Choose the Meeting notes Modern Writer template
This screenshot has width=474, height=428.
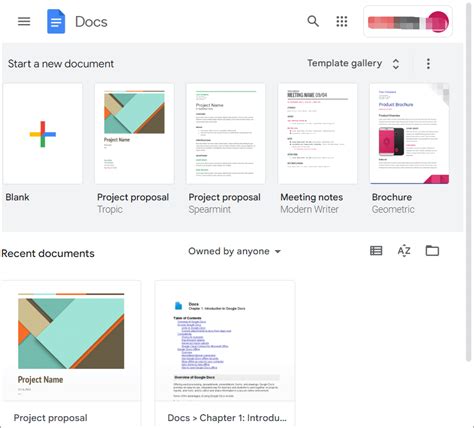point(317,134)
